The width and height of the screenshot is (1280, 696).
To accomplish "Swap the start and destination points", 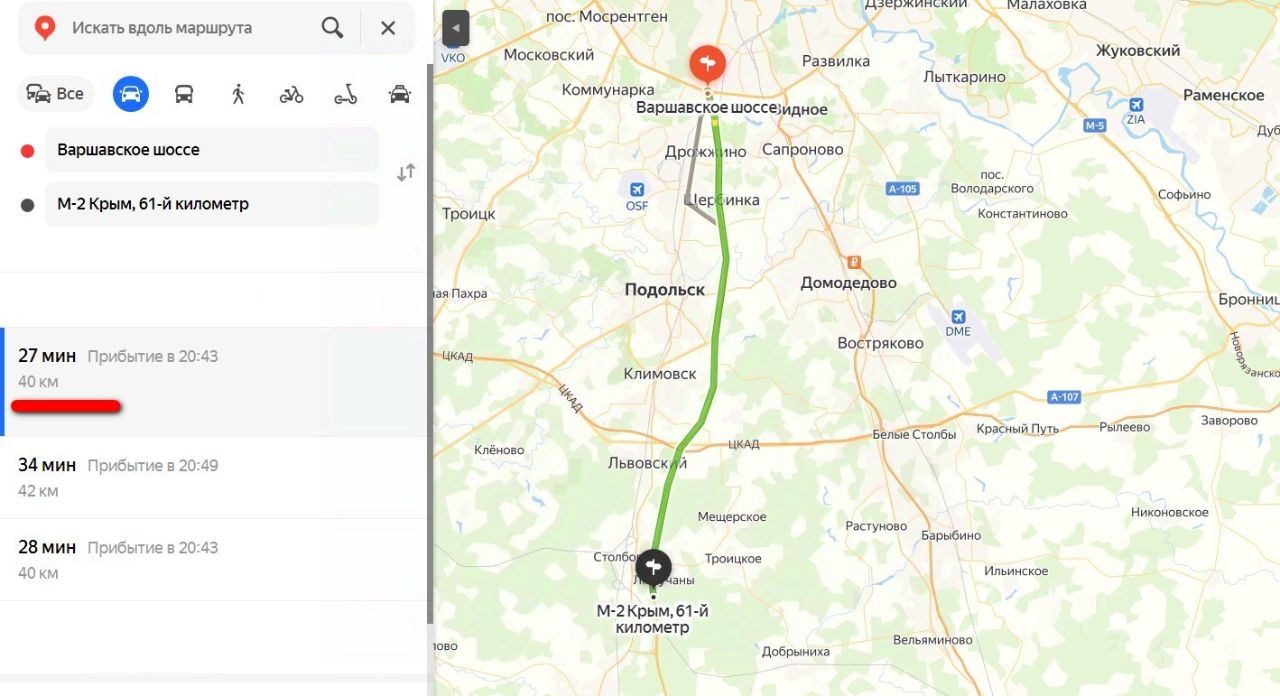I will click(x=406, y=173).
